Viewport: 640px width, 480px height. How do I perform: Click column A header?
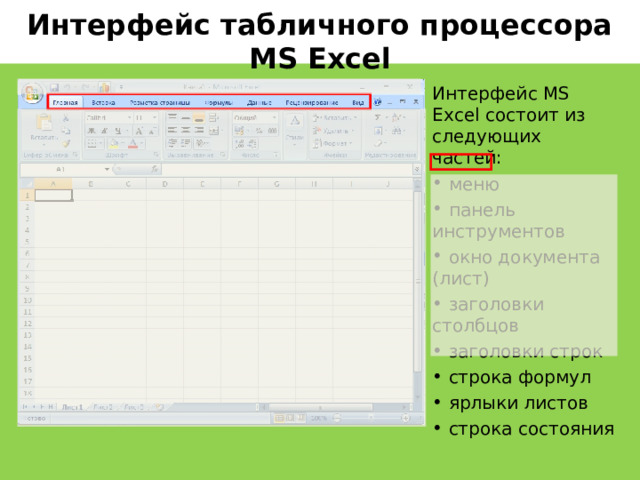point(53,184)
